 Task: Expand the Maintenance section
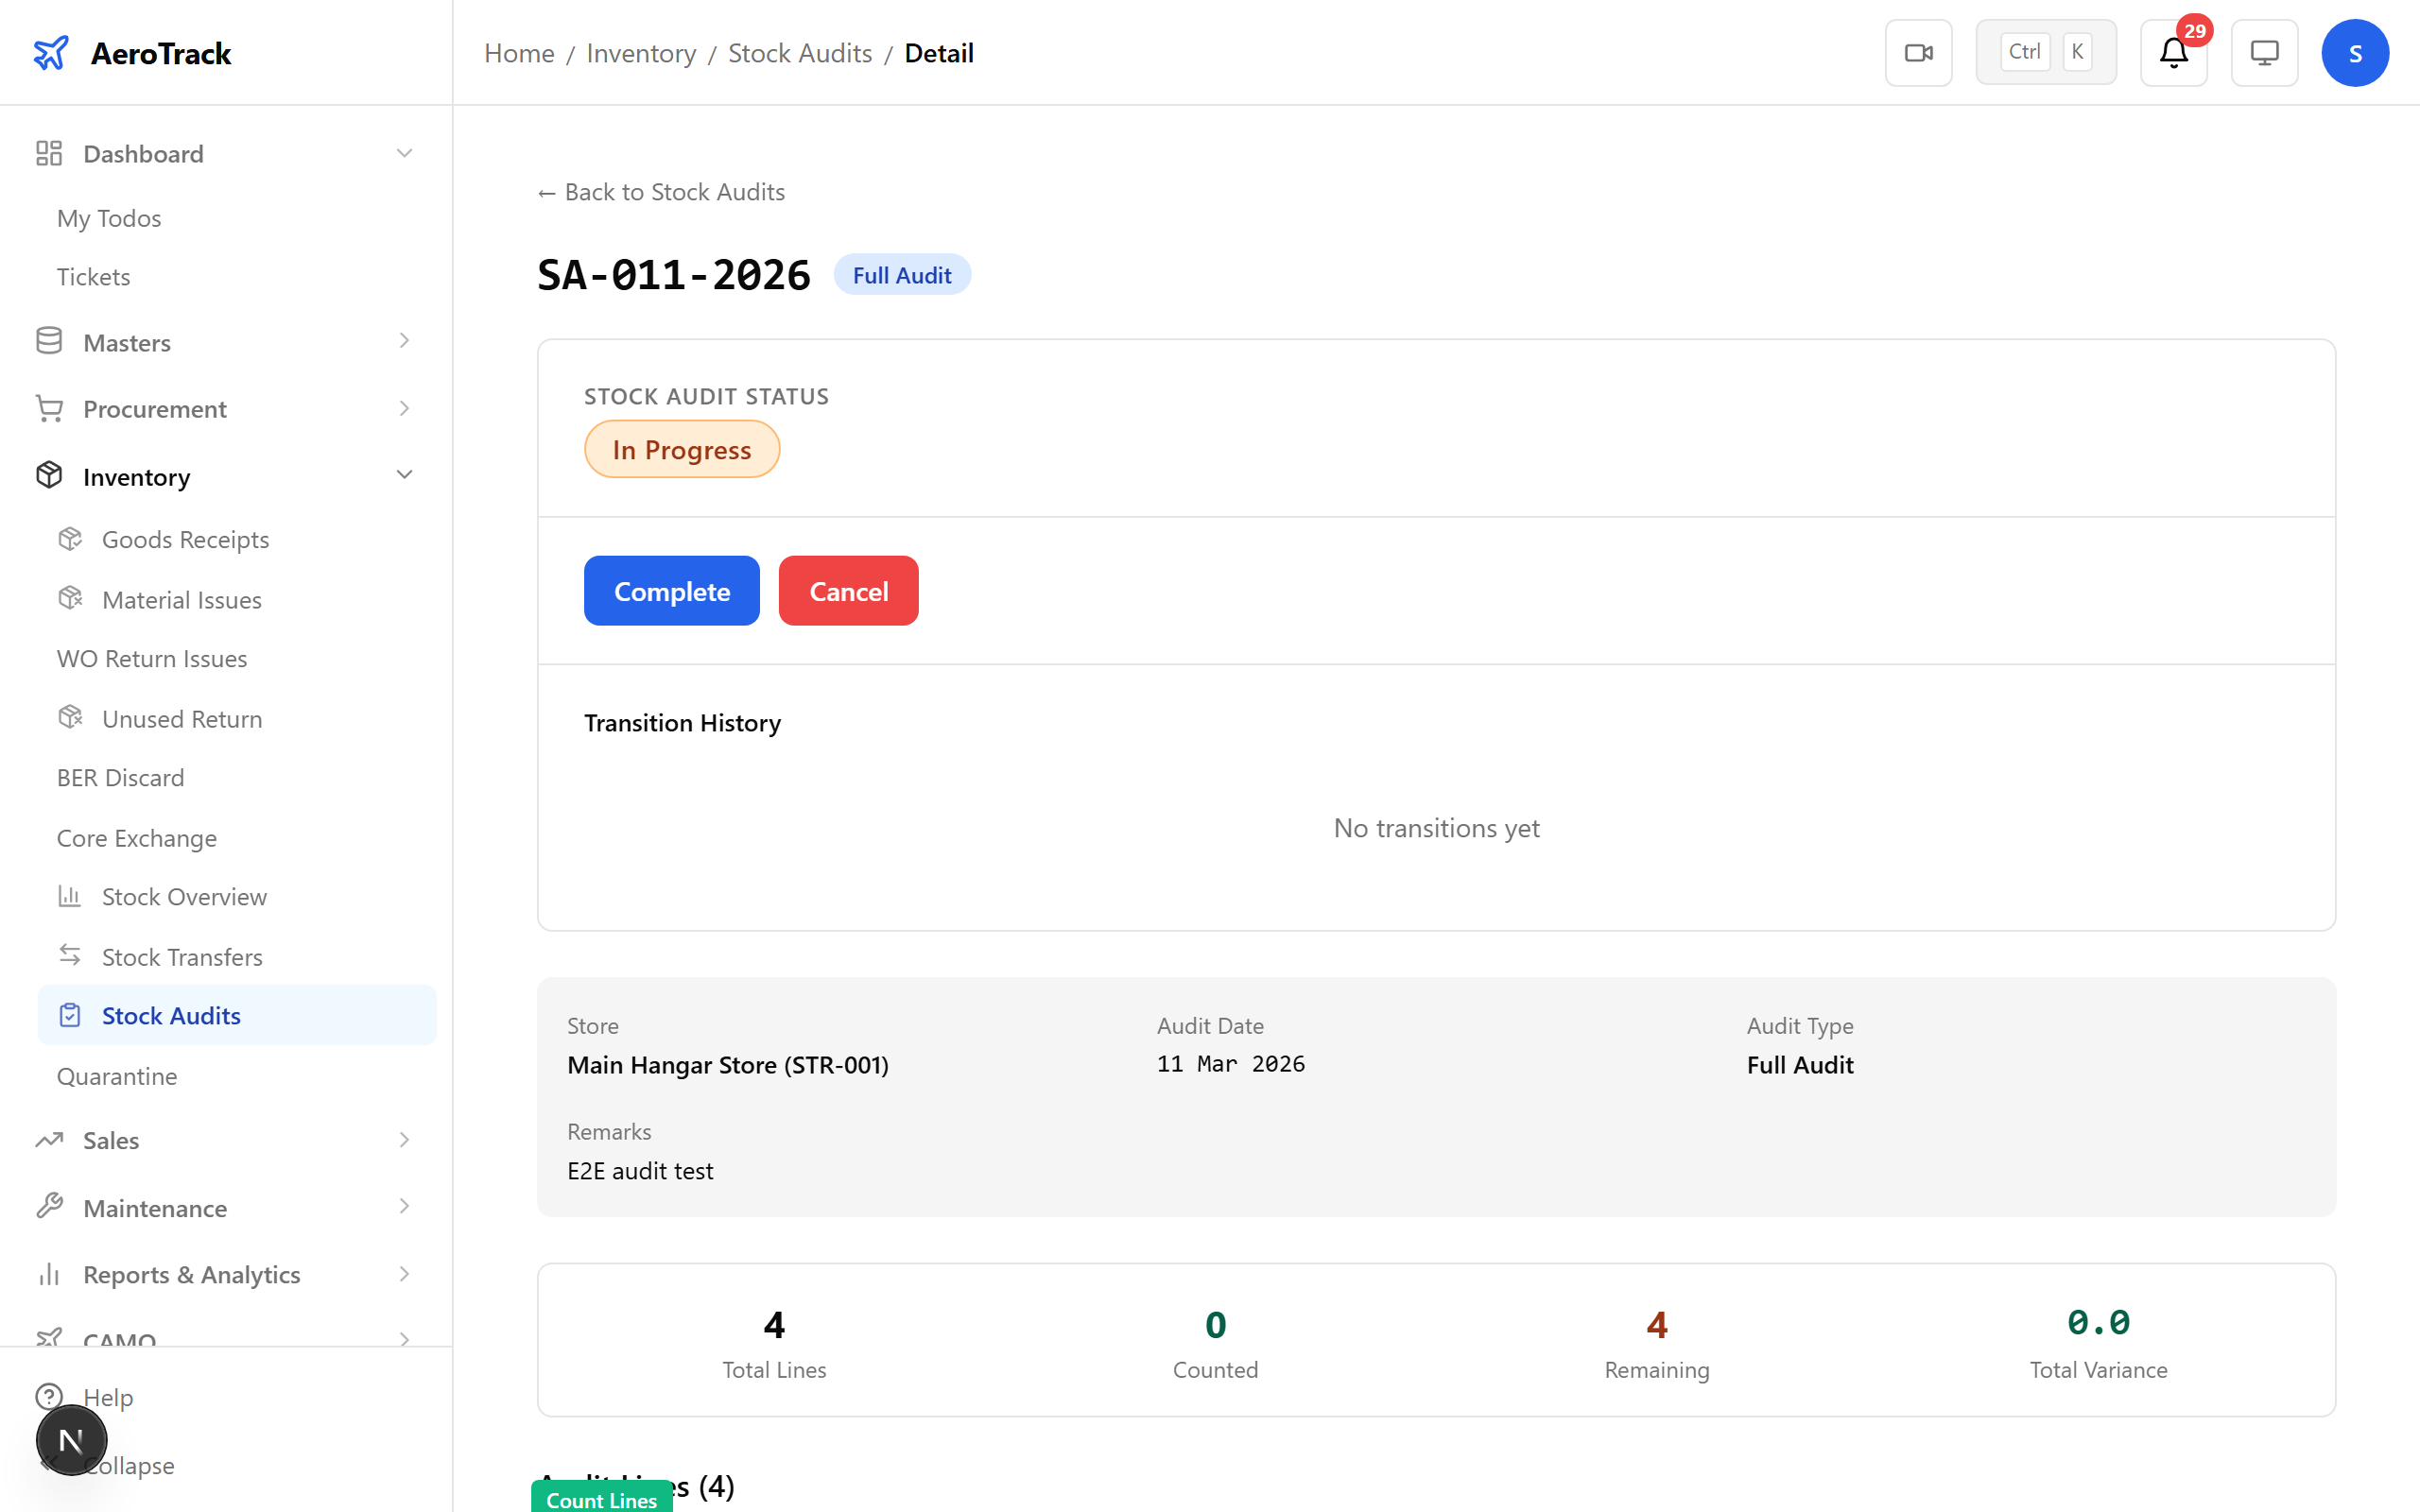404,1207
